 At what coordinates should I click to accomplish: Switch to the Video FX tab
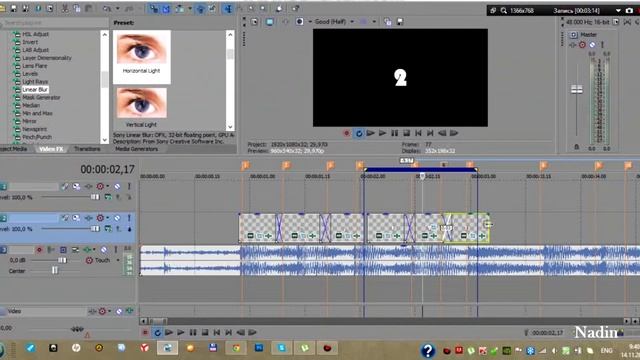coord(51,149)
